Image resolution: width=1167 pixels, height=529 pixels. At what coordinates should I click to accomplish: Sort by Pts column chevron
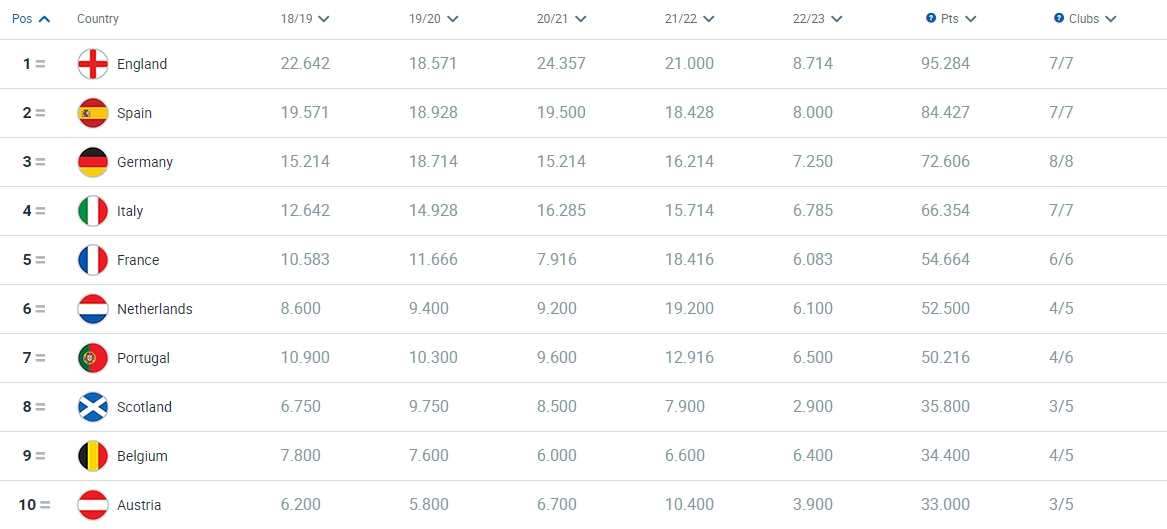tap(970, 19)
